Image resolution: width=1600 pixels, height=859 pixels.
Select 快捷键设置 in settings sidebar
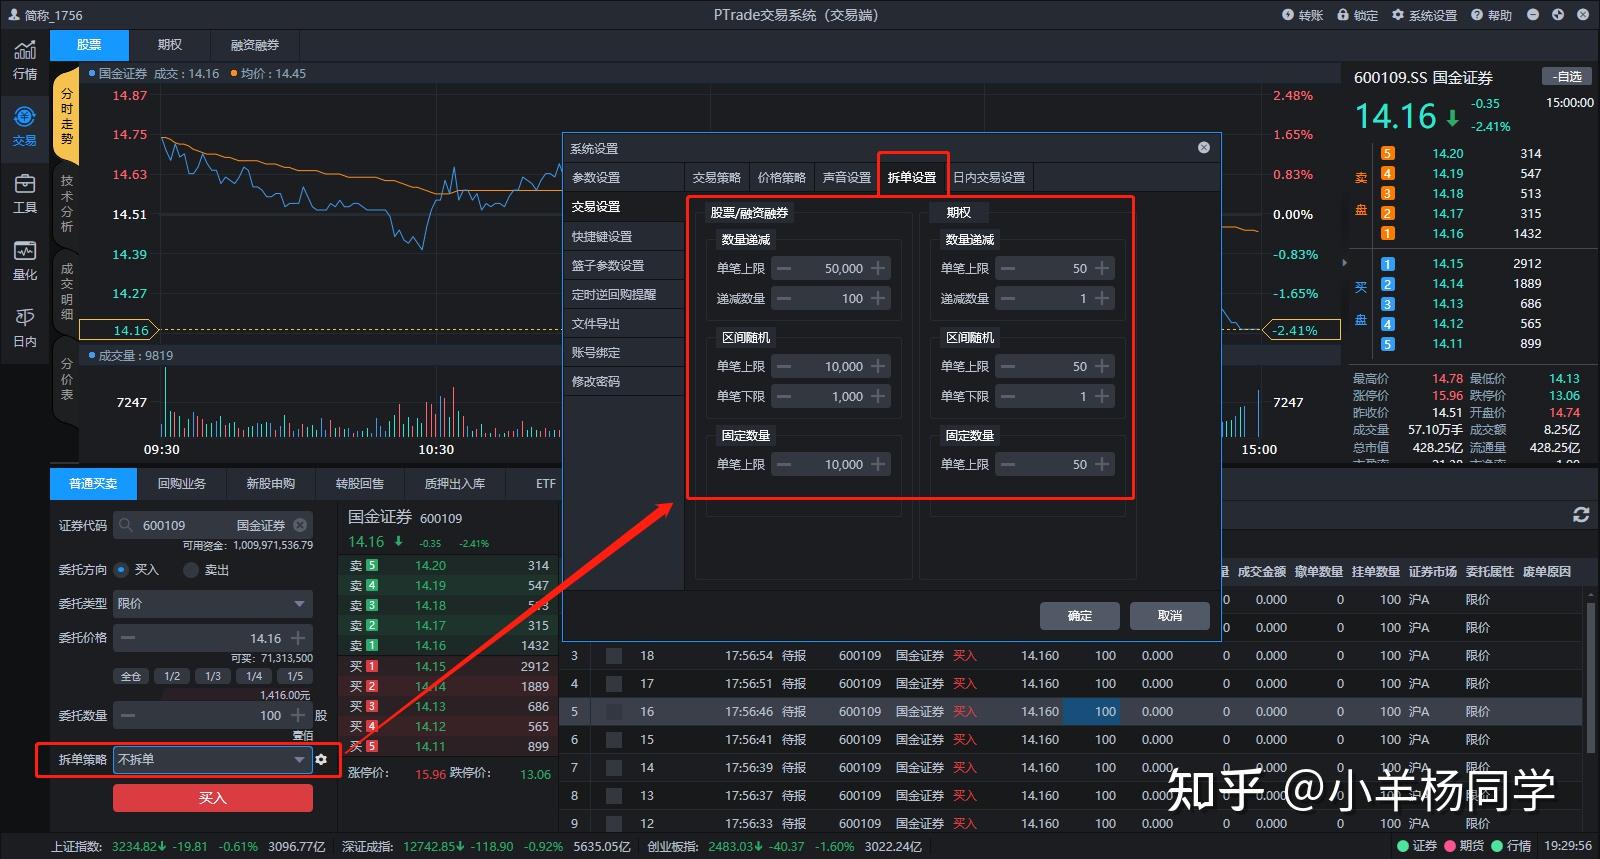[x=623, y=236]
